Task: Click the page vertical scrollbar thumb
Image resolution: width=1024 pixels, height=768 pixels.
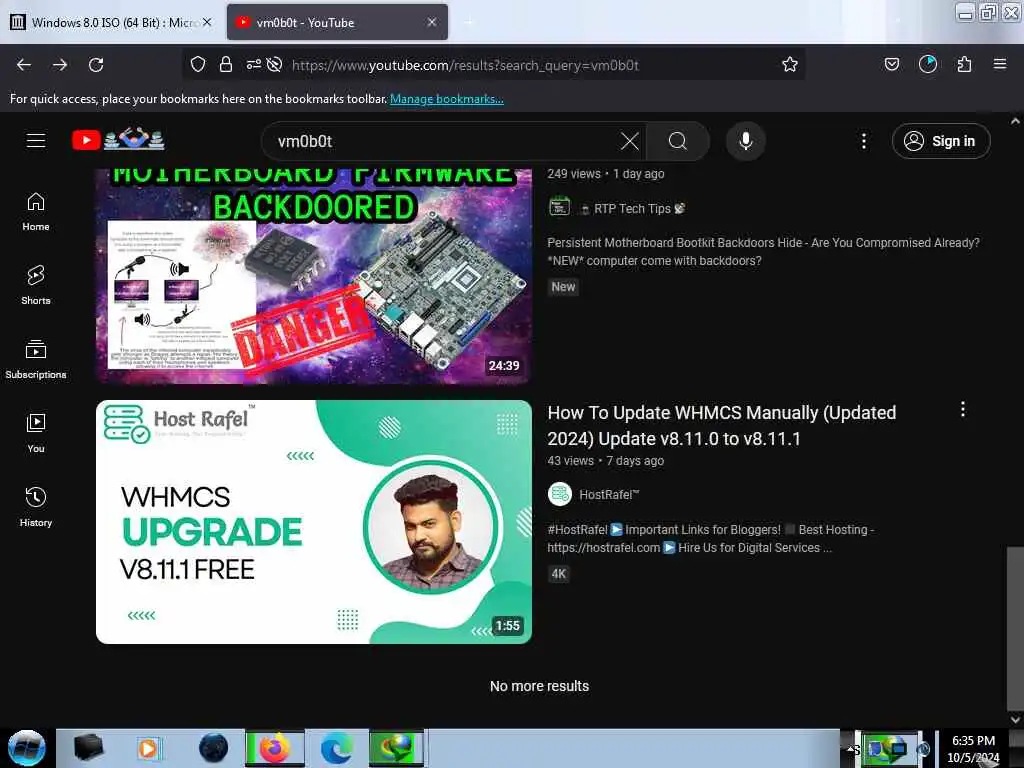Action: coord(1015,628)
